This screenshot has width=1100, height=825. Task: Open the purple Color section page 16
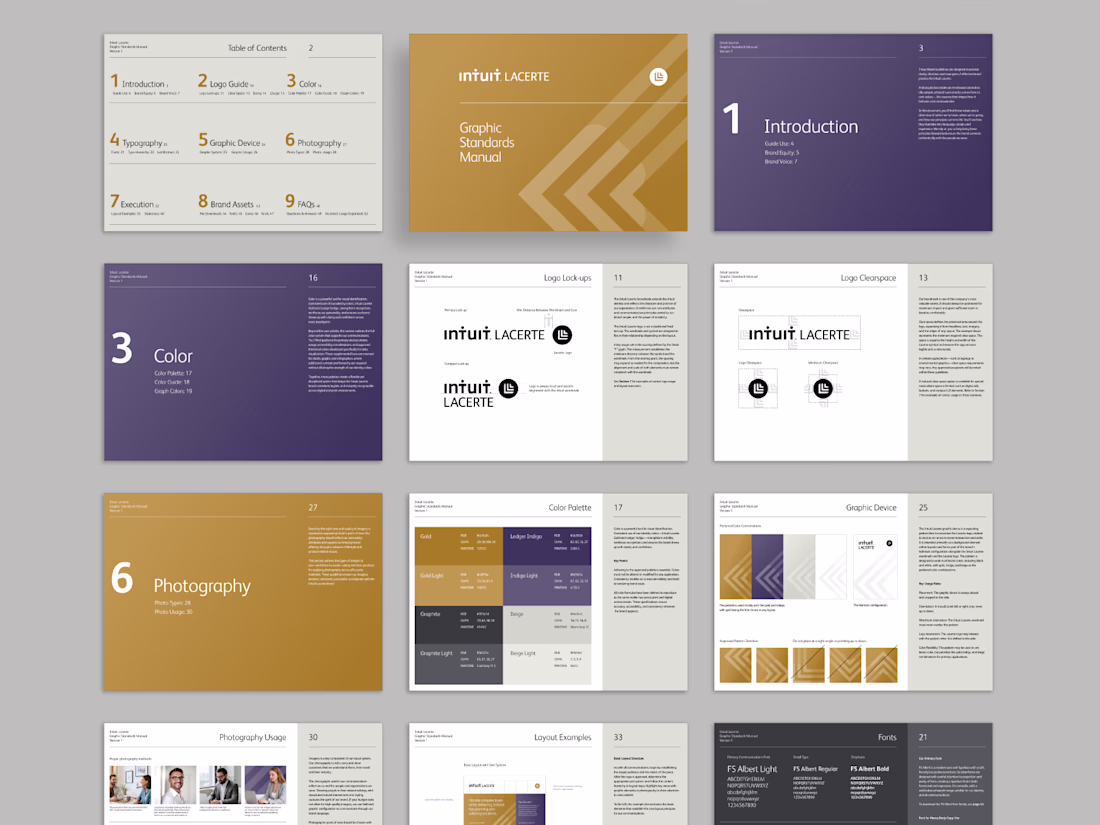[x=243, y=362]
